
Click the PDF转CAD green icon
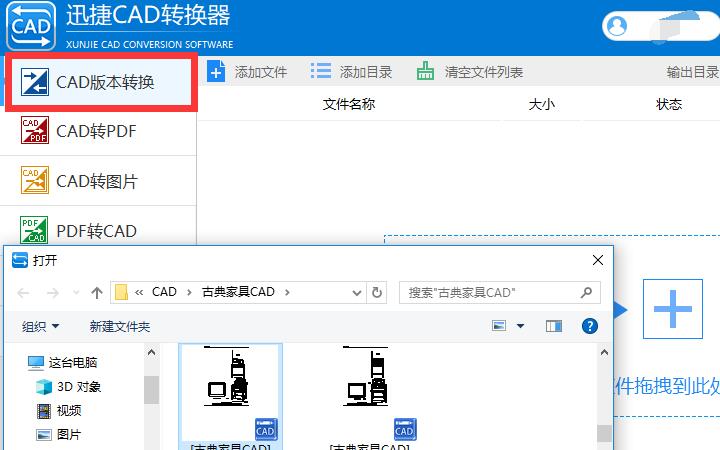pyautogui.click(x=34, y=230)
